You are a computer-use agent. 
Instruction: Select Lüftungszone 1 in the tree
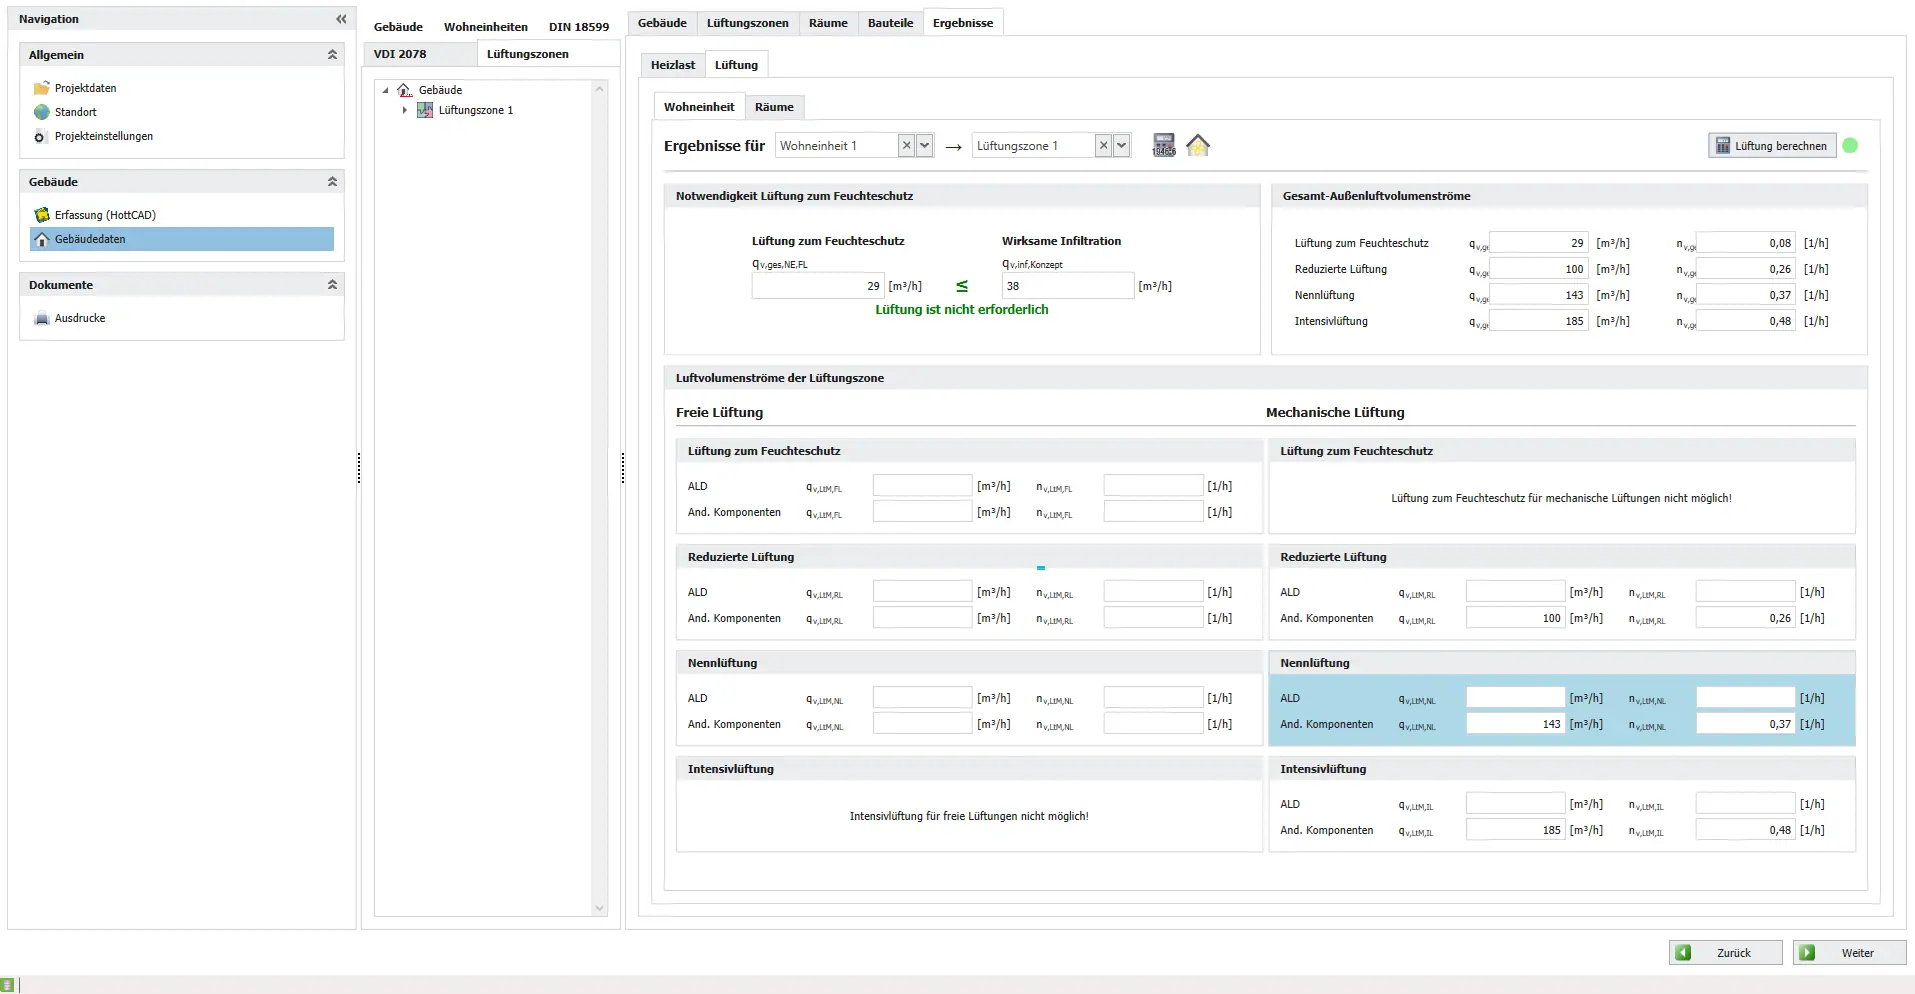(475, 110)
